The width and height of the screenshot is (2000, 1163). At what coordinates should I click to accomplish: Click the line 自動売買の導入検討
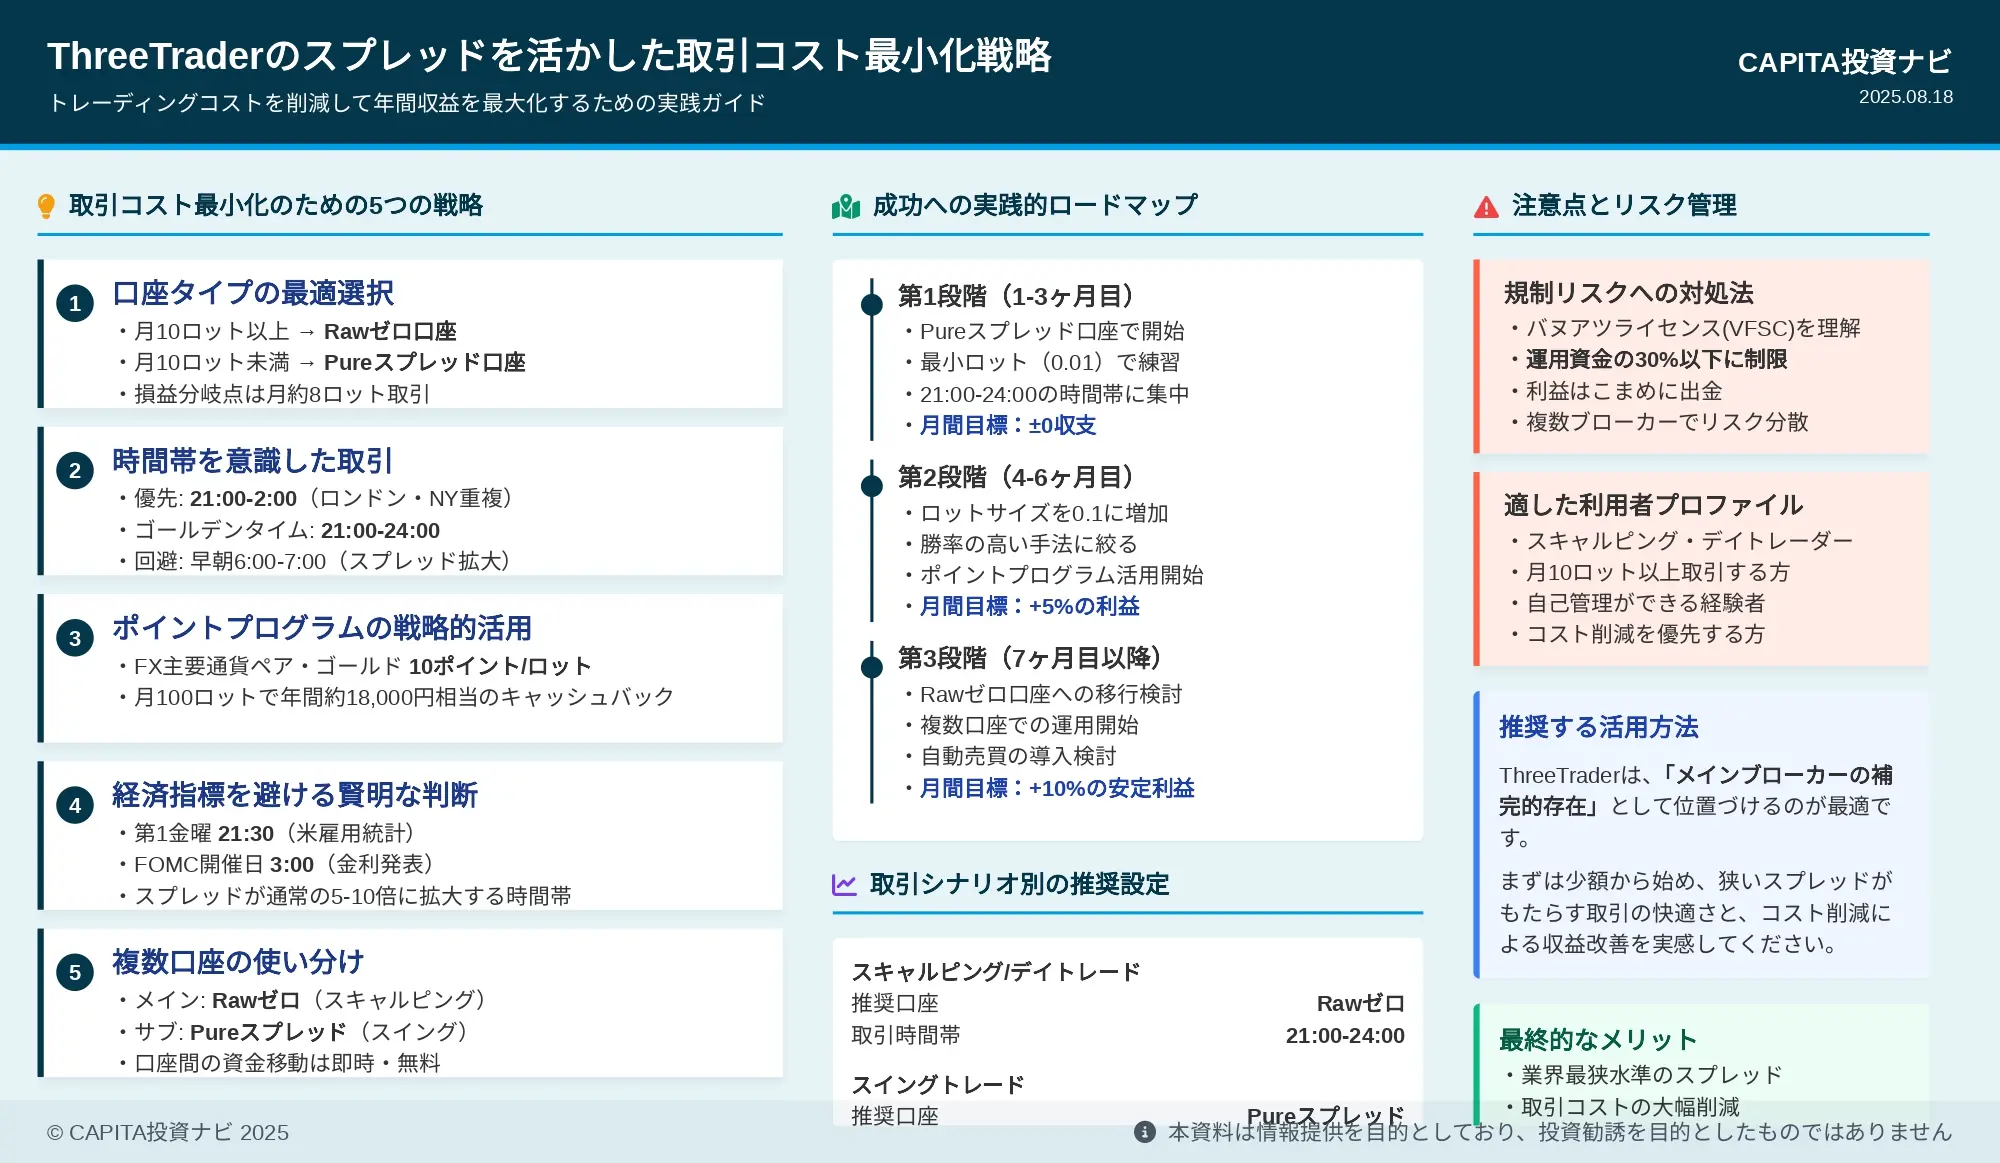(1010, 756)
